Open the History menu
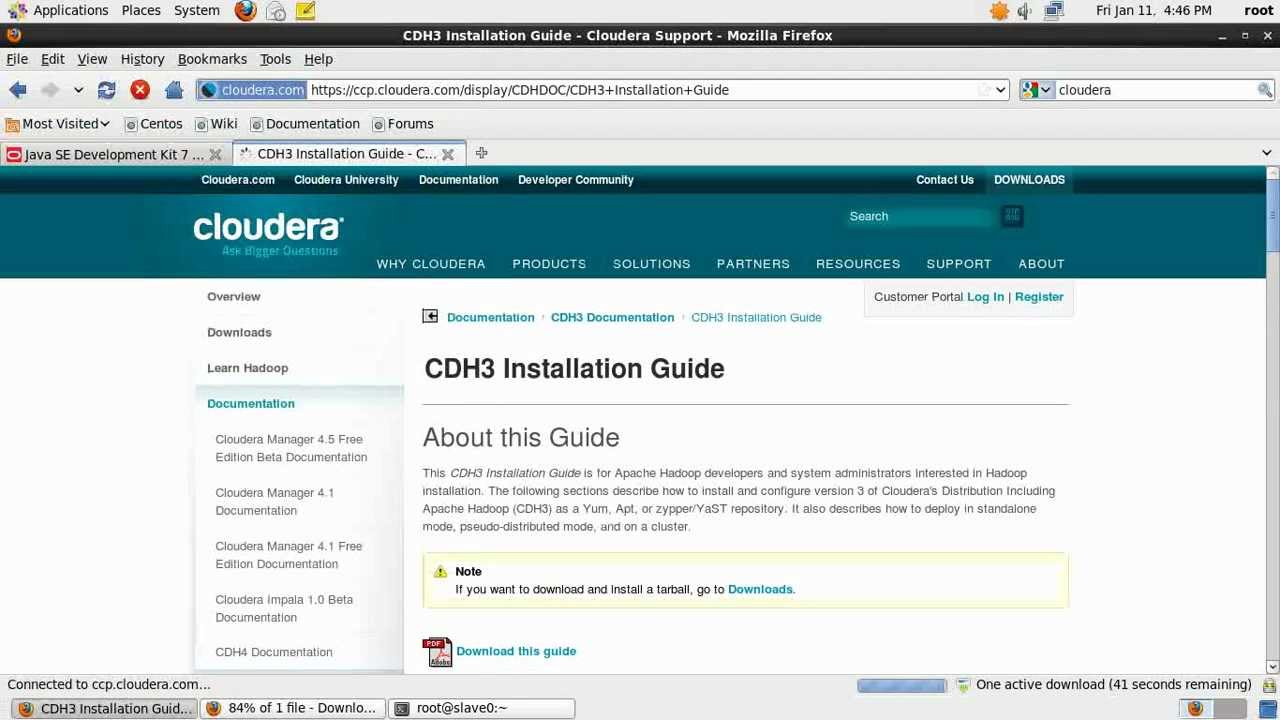This screenshot has width=1280, height=720. pos(142,59)
